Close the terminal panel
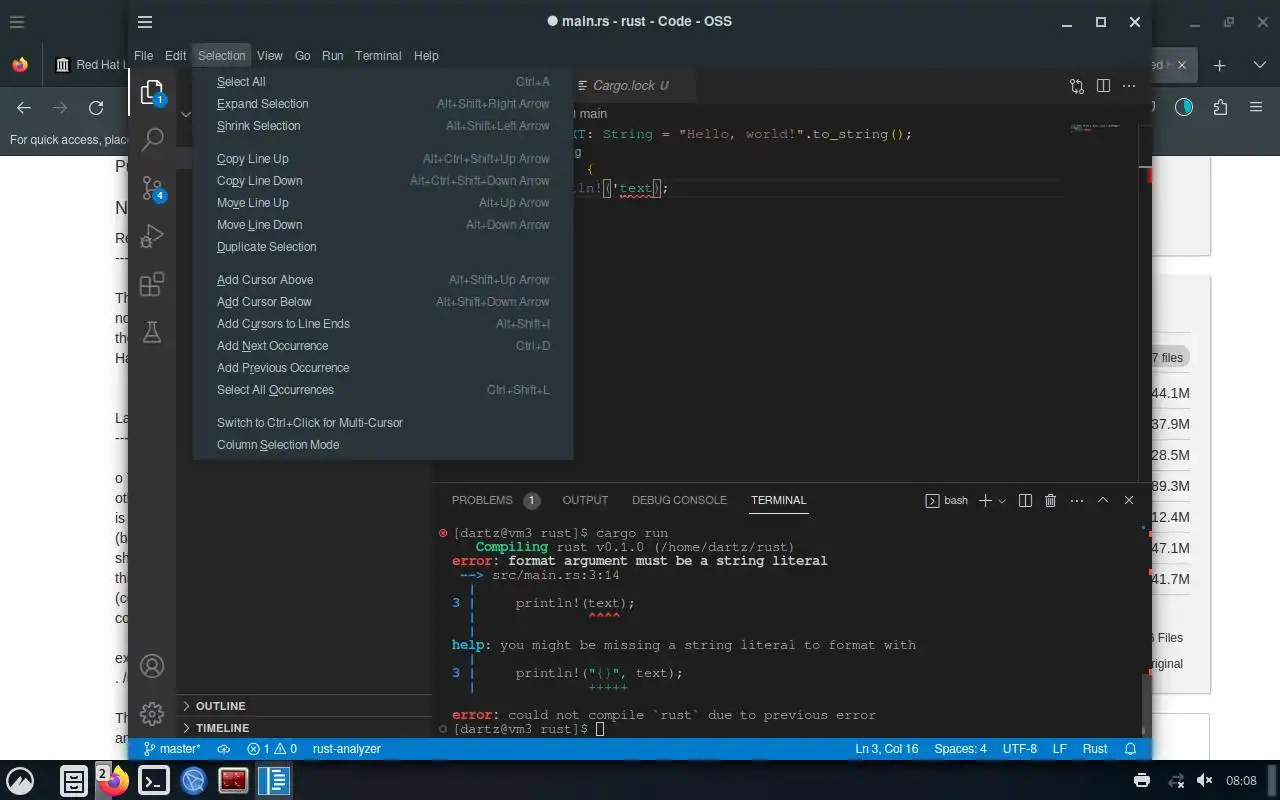This screenshot has width=1280, height=800. point(1129,500)
